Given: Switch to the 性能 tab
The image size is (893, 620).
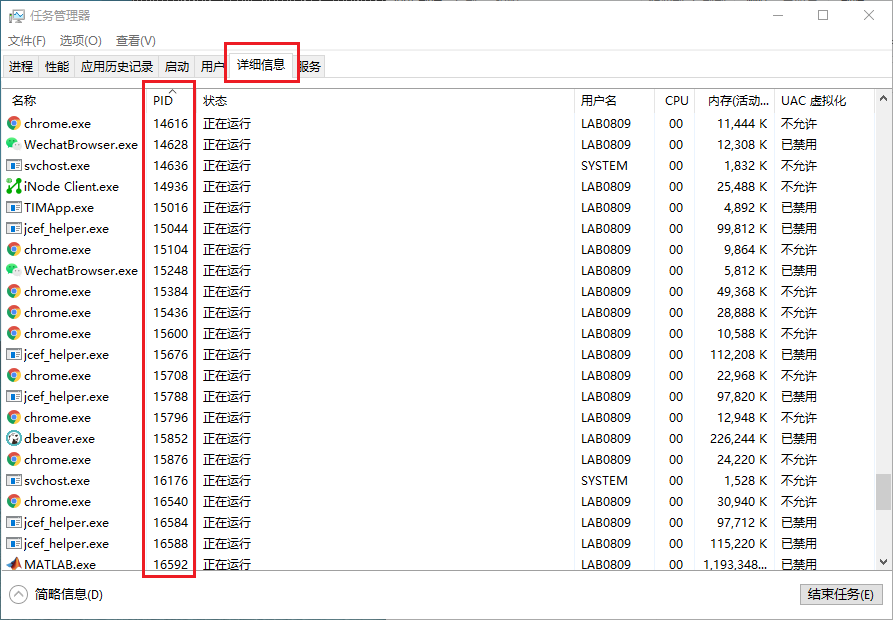Looking at the screenshot, I should (57, 67).
